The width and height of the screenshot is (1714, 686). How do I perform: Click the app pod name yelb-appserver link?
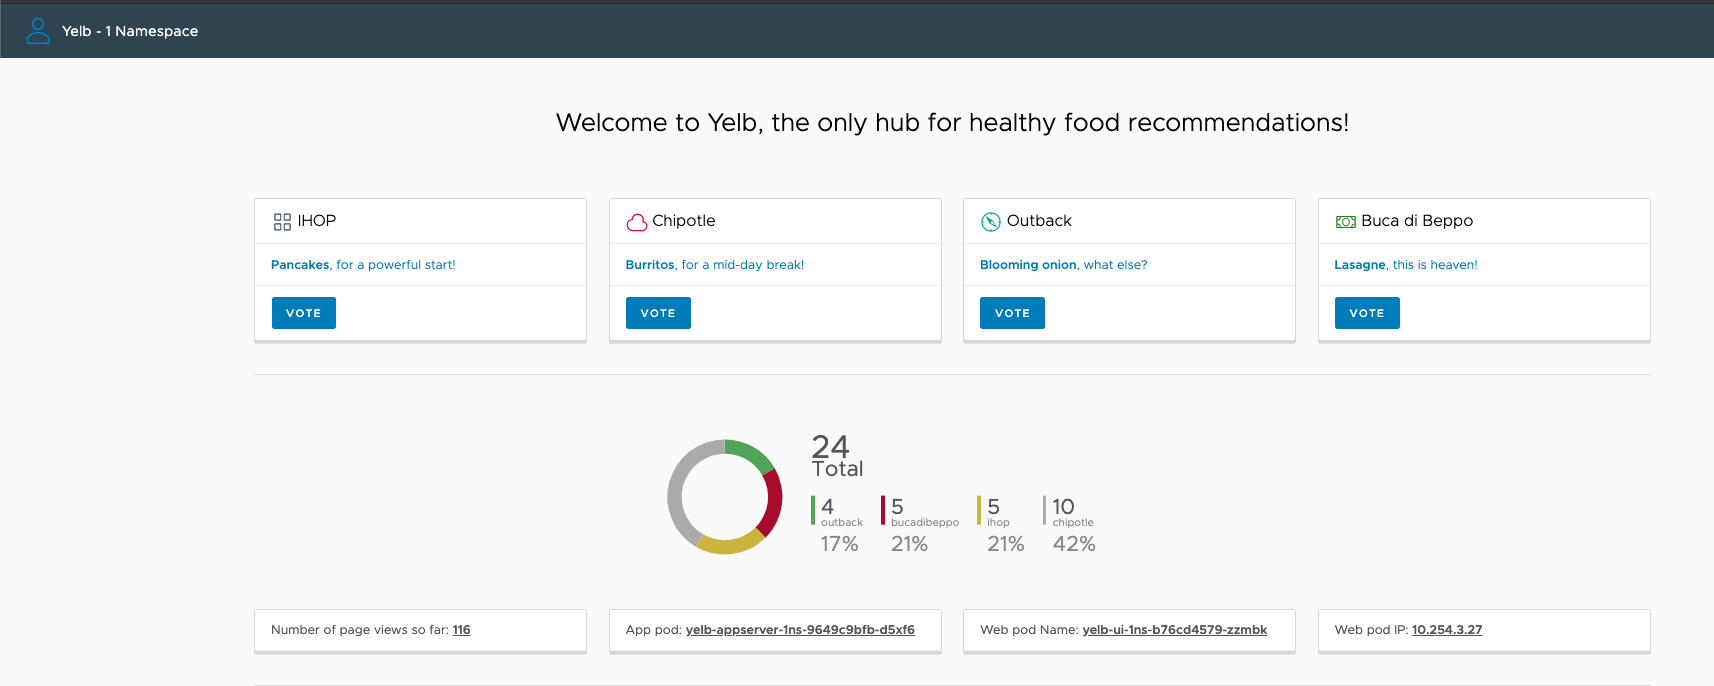[800, 630]
